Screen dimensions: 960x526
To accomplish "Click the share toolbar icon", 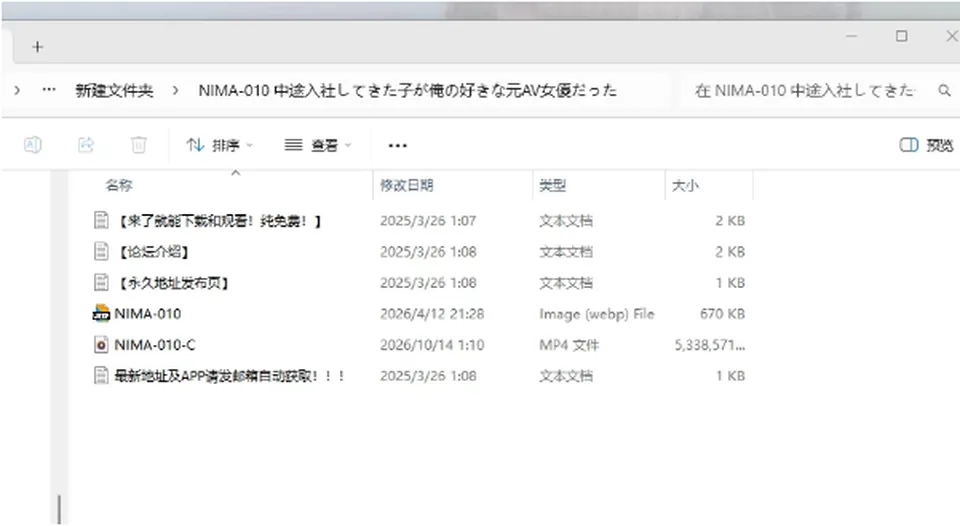I will [x=86, y=145].
